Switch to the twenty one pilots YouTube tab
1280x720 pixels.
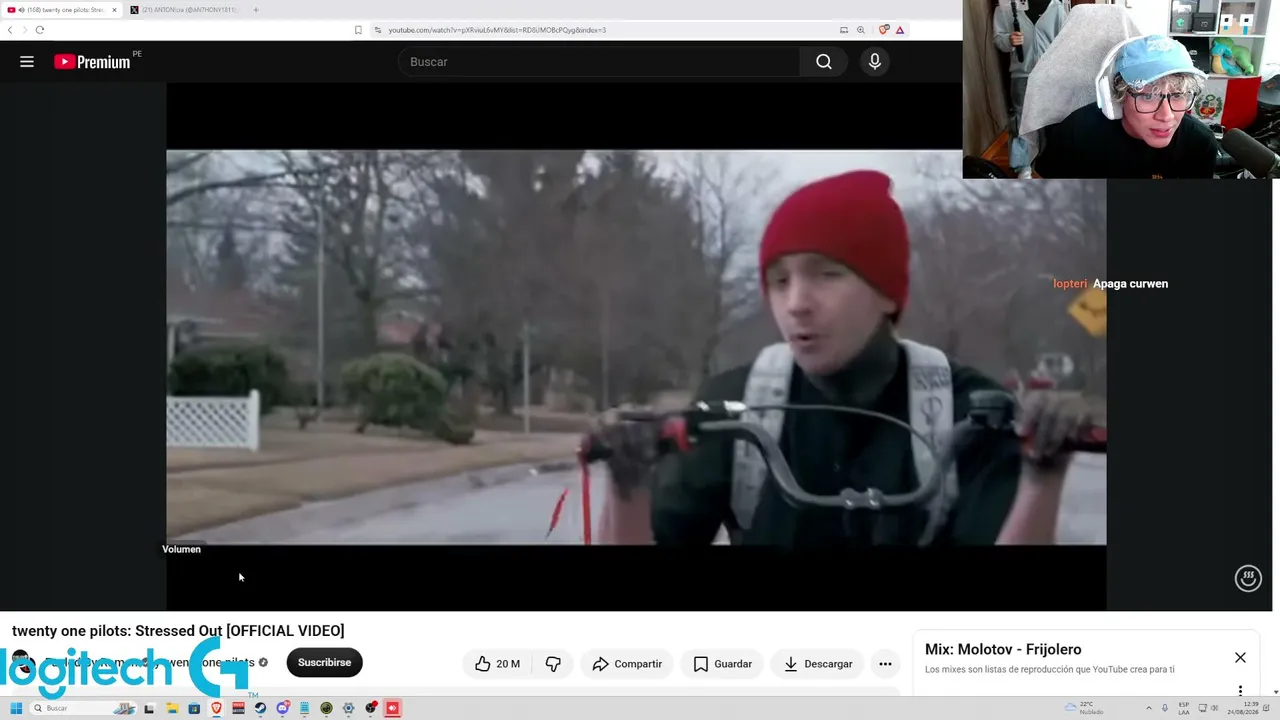point(63,10)
